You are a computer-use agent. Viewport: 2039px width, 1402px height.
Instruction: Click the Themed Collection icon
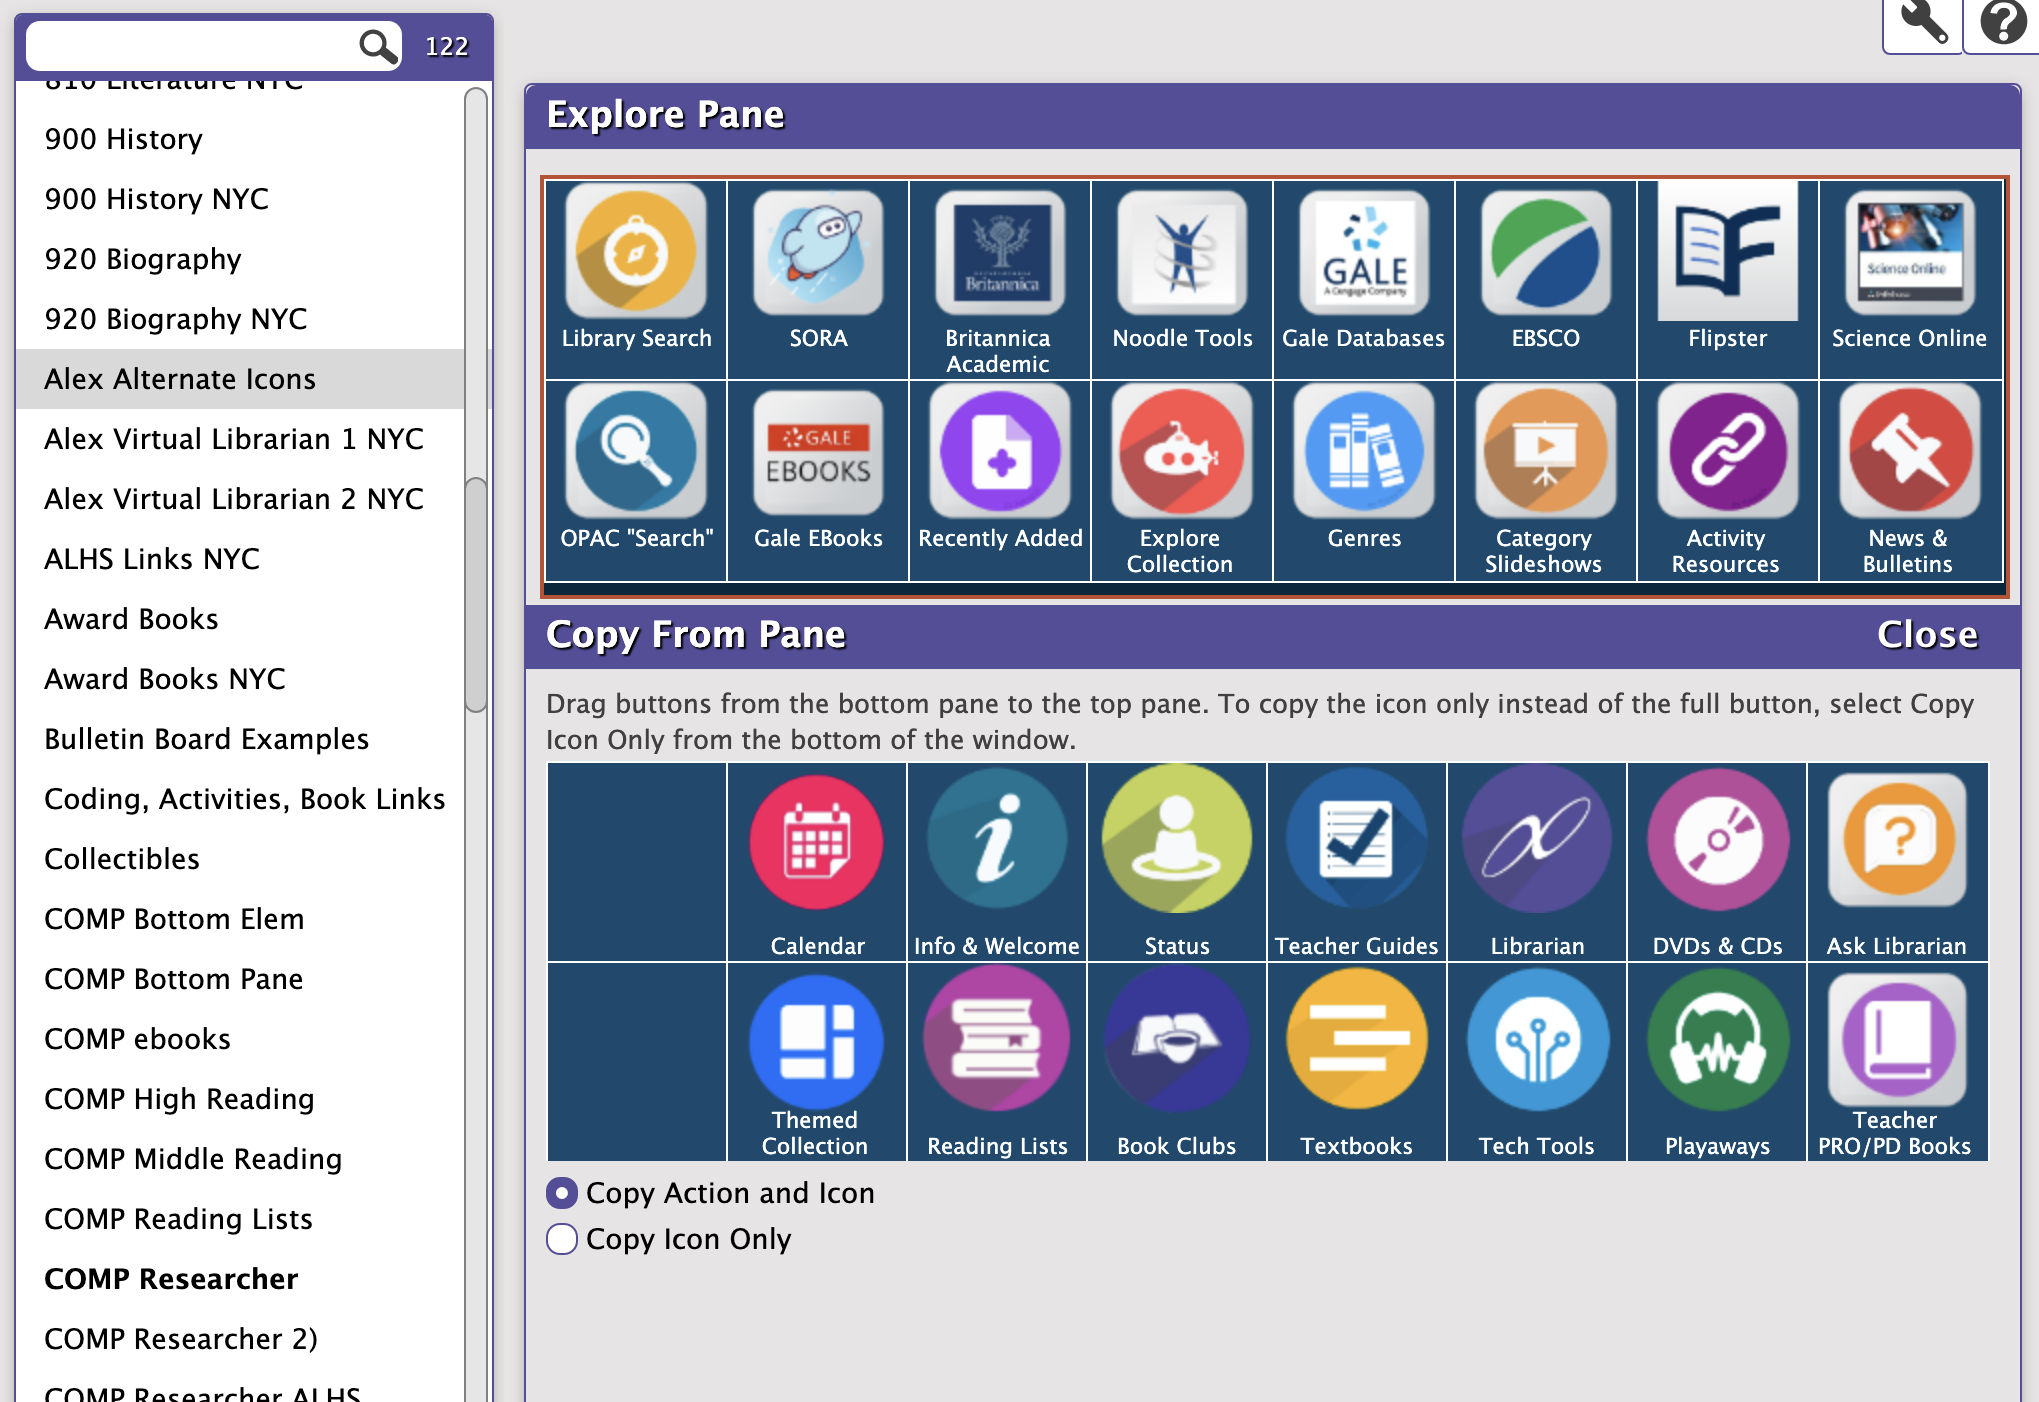point(817,1041)
